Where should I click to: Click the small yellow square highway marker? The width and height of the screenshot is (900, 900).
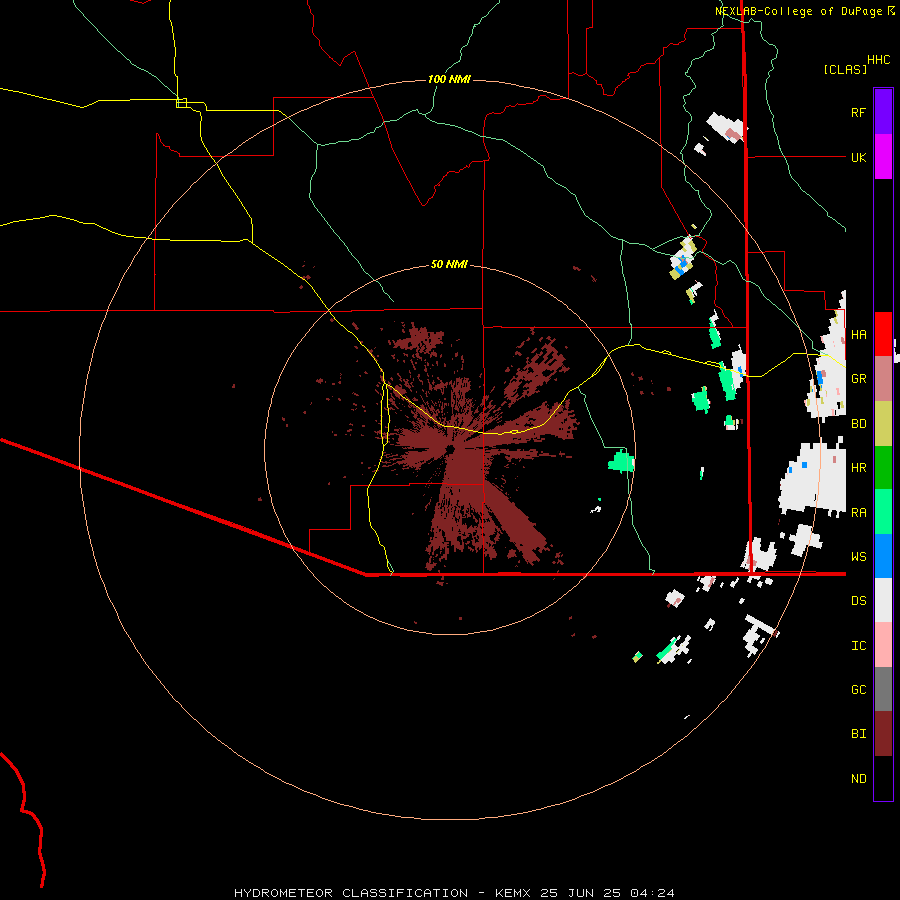point(181,103)
